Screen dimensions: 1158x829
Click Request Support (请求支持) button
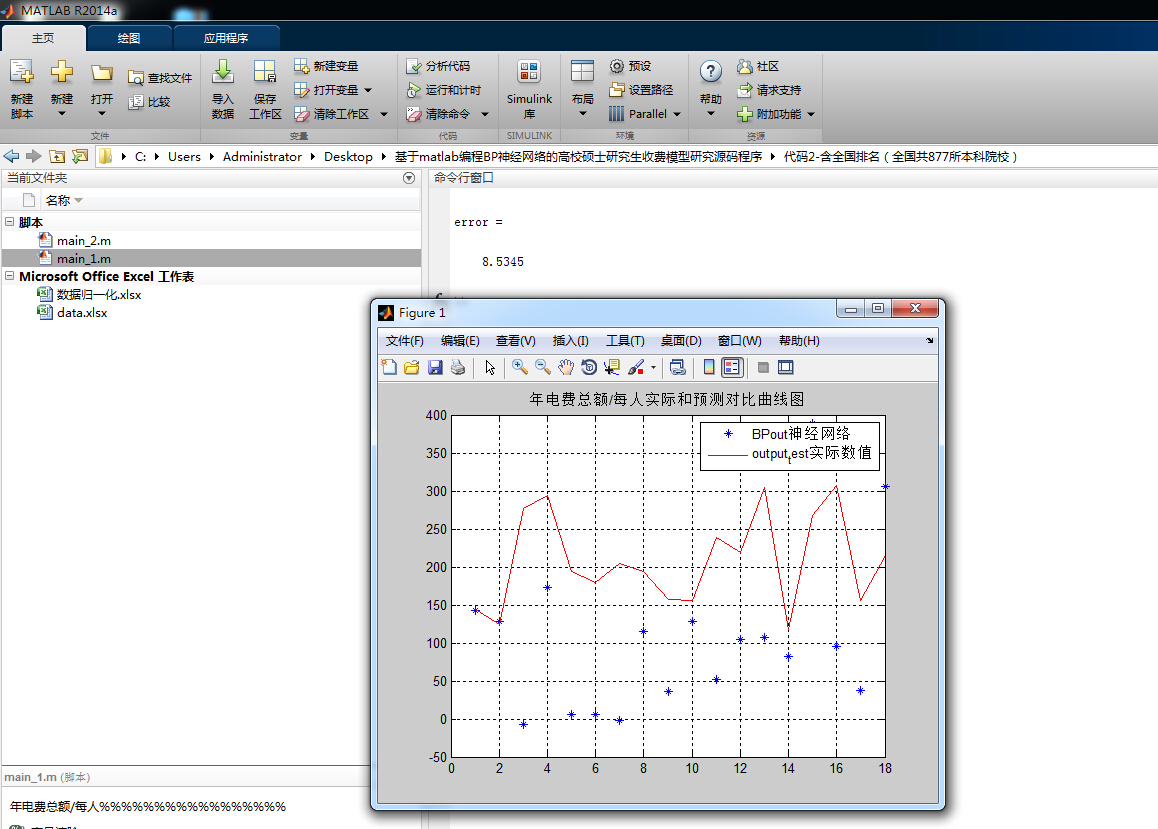(769, 89)
